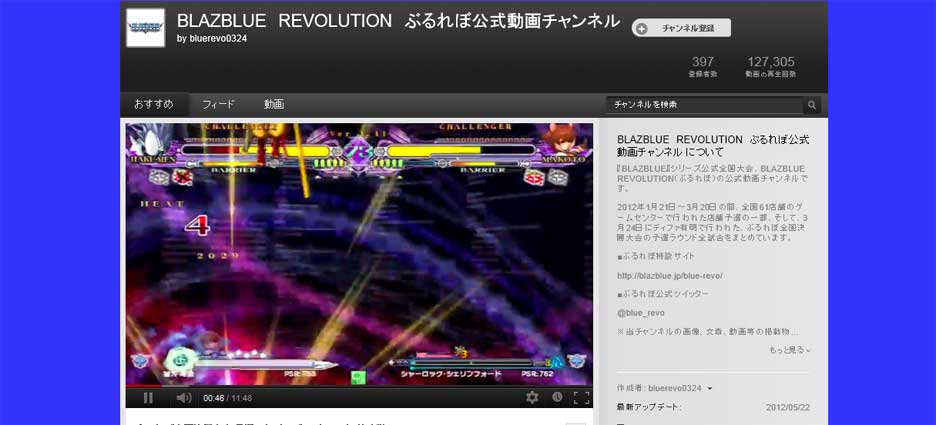Open the blazblue.jp/blue-revo link
936x425 pixels.
click(x=670, y=276)
